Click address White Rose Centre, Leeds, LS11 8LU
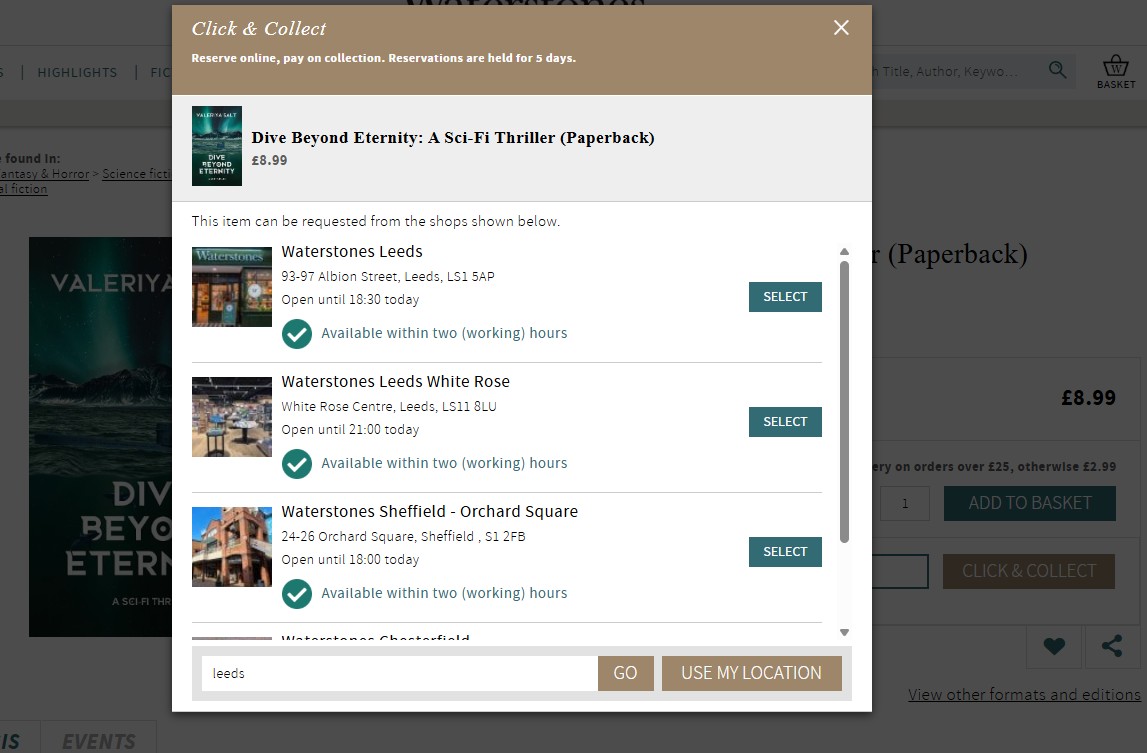 pos(389,407)
